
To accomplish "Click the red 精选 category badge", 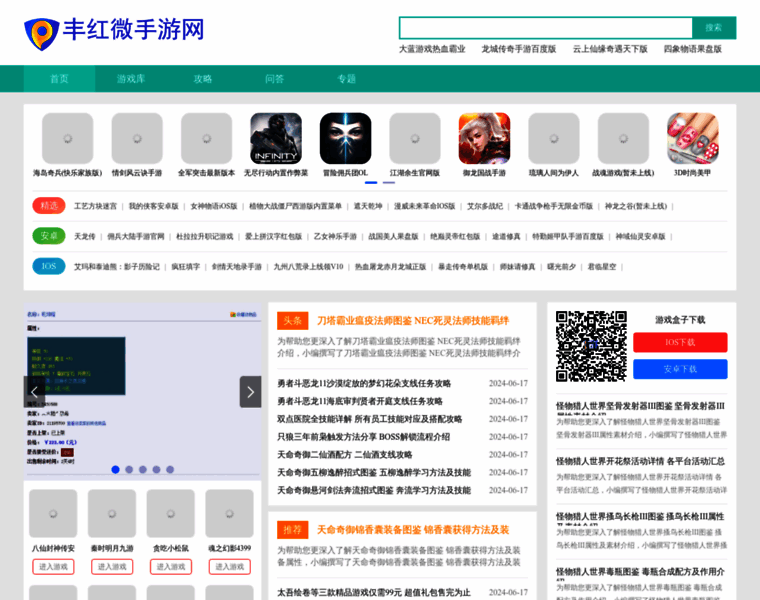I will [49, 205].
